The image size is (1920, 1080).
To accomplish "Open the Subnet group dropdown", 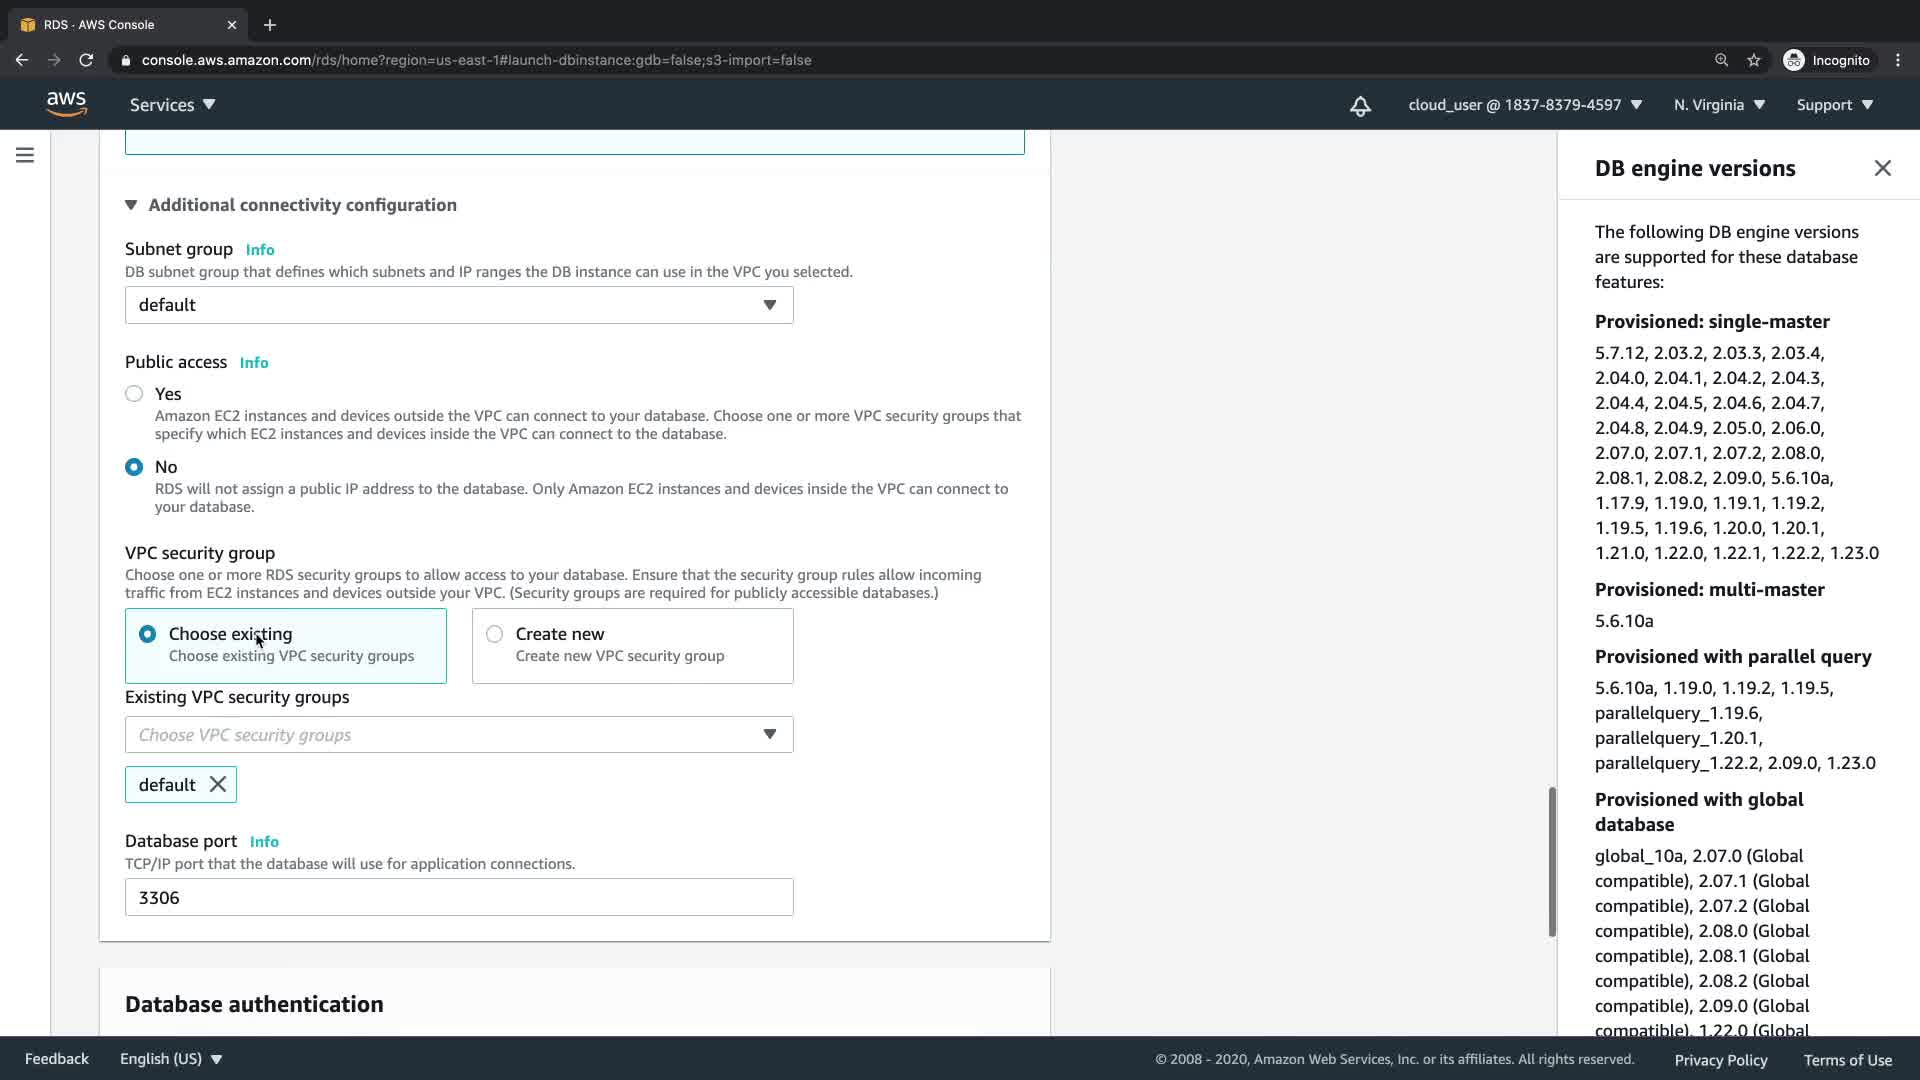I will coord(459,305).
